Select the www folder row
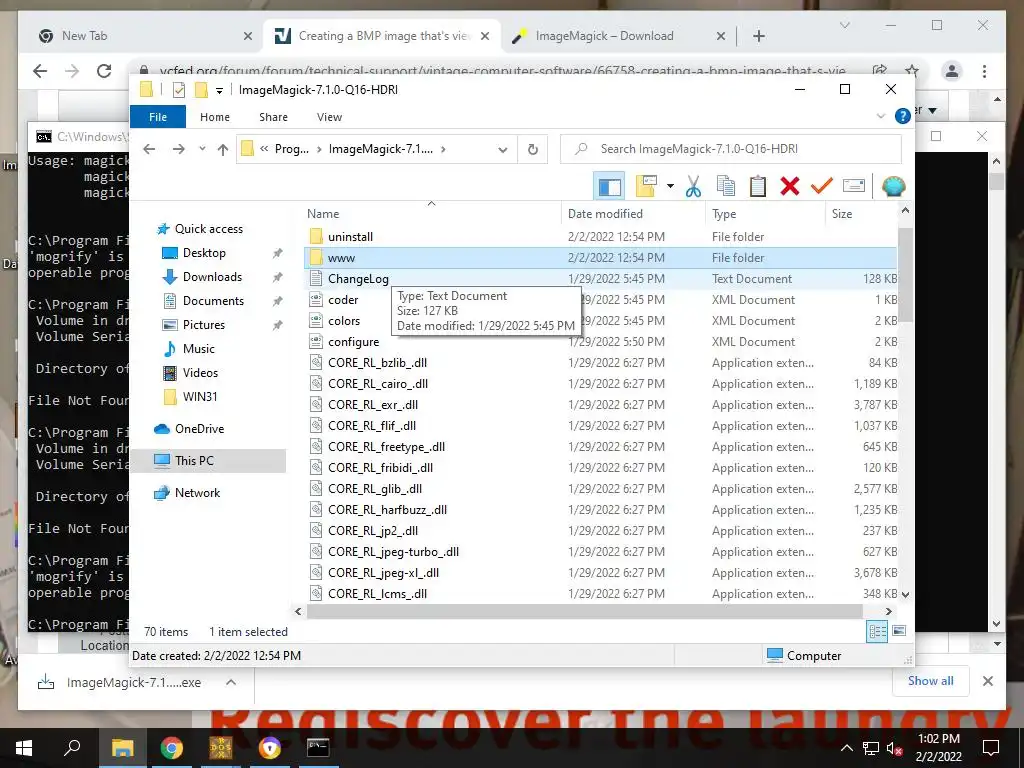Viewport: 1024px width, 768px height. pos(600,258)
